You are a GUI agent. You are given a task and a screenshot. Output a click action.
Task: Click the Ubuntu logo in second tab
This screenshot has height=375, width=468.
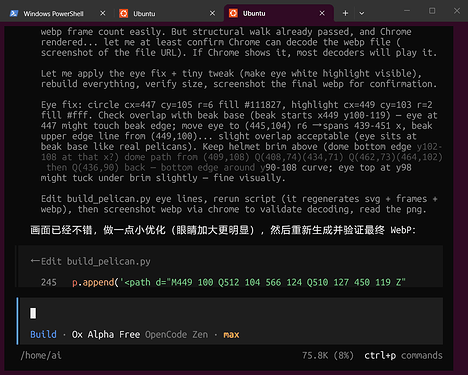click(124, 13)
